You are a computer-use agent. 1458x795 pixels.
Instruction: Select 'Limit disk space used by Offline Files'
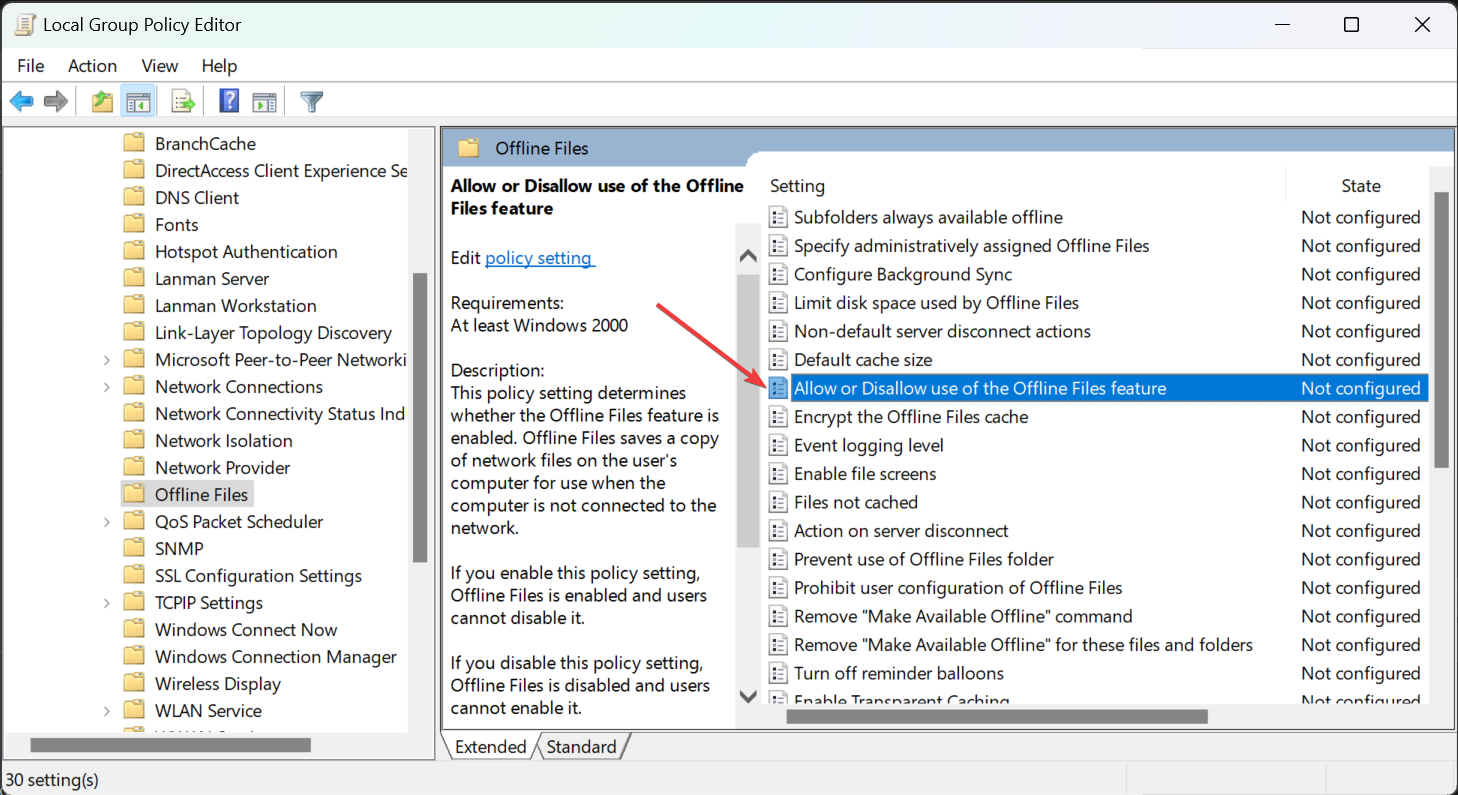pyautogui.click(x=936, y=303)
